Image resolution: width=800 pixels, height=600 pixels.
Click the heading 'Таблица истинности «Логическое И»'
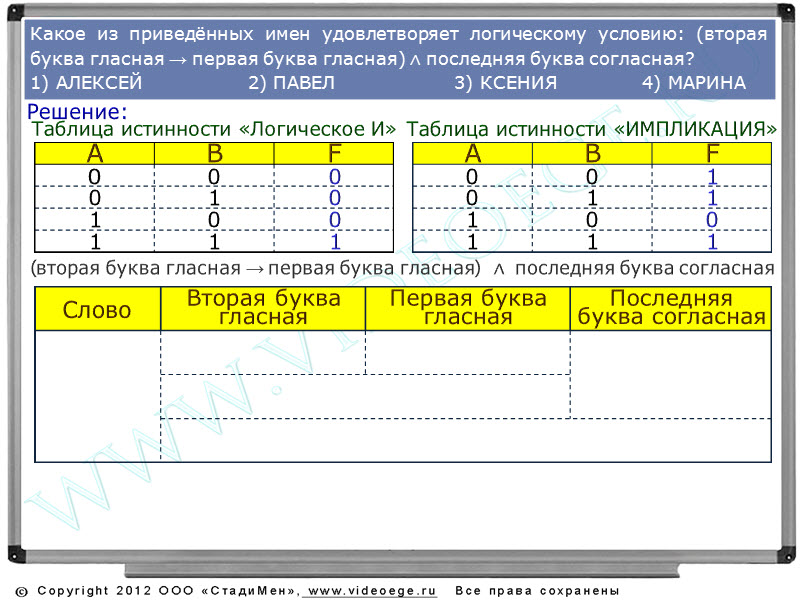tap(213, 129)
